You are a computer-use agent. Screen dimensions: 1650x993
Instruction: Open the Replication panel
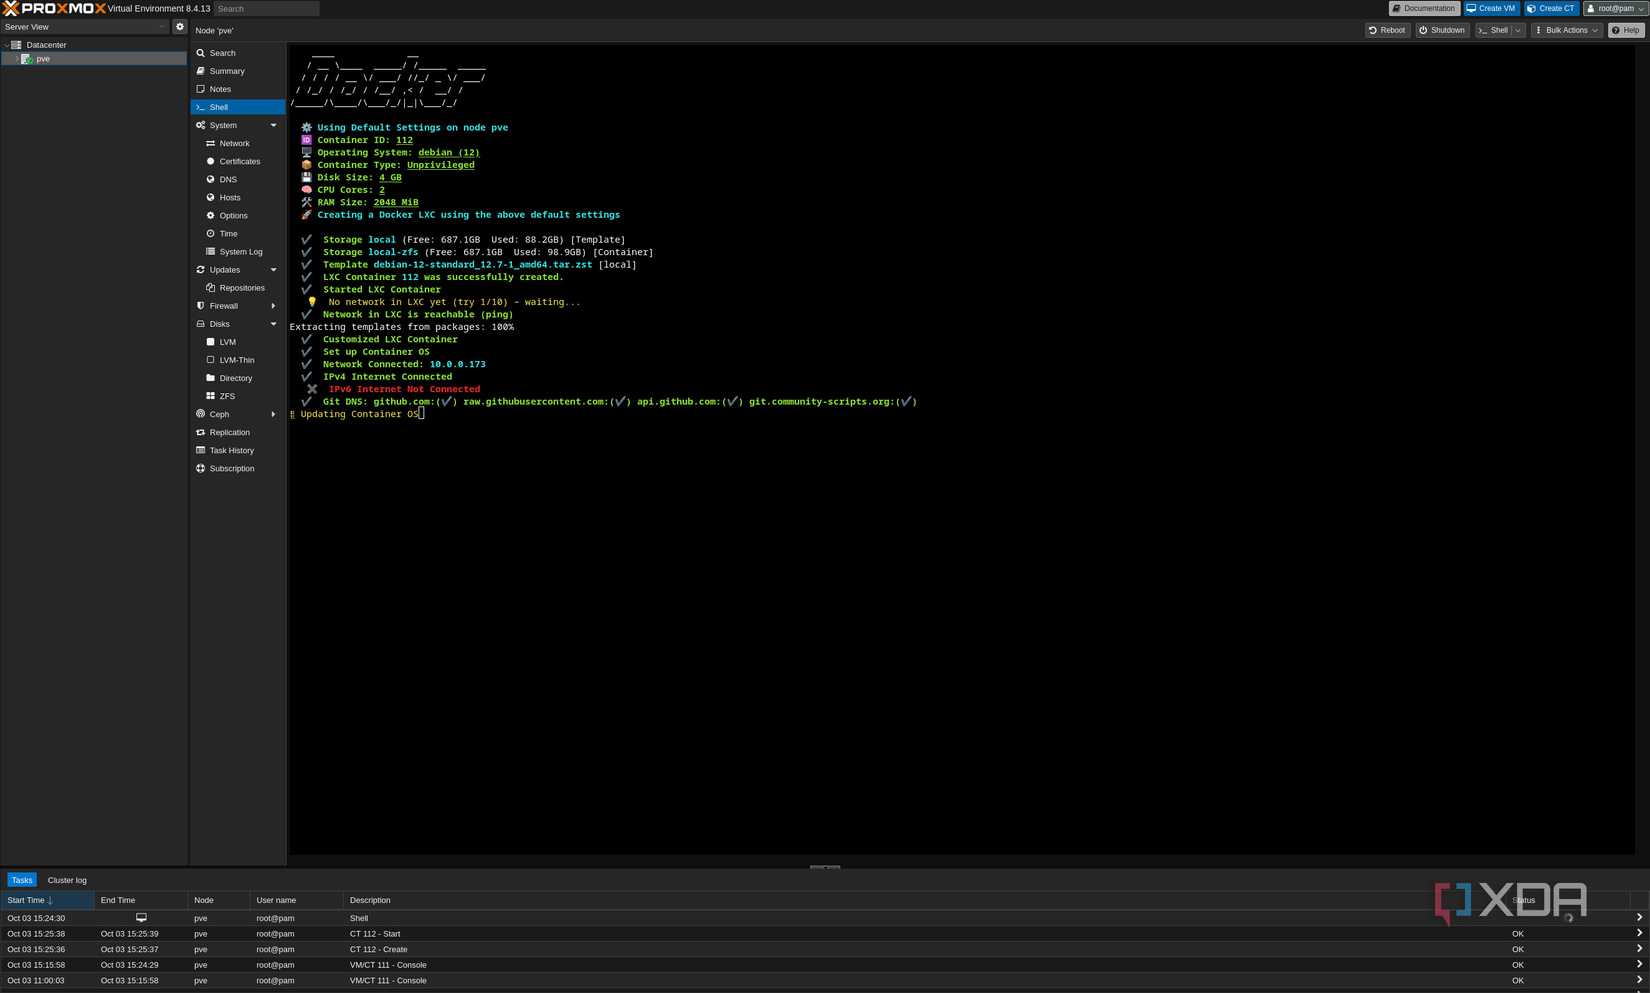pyautogui.click(x=229, y=432)
